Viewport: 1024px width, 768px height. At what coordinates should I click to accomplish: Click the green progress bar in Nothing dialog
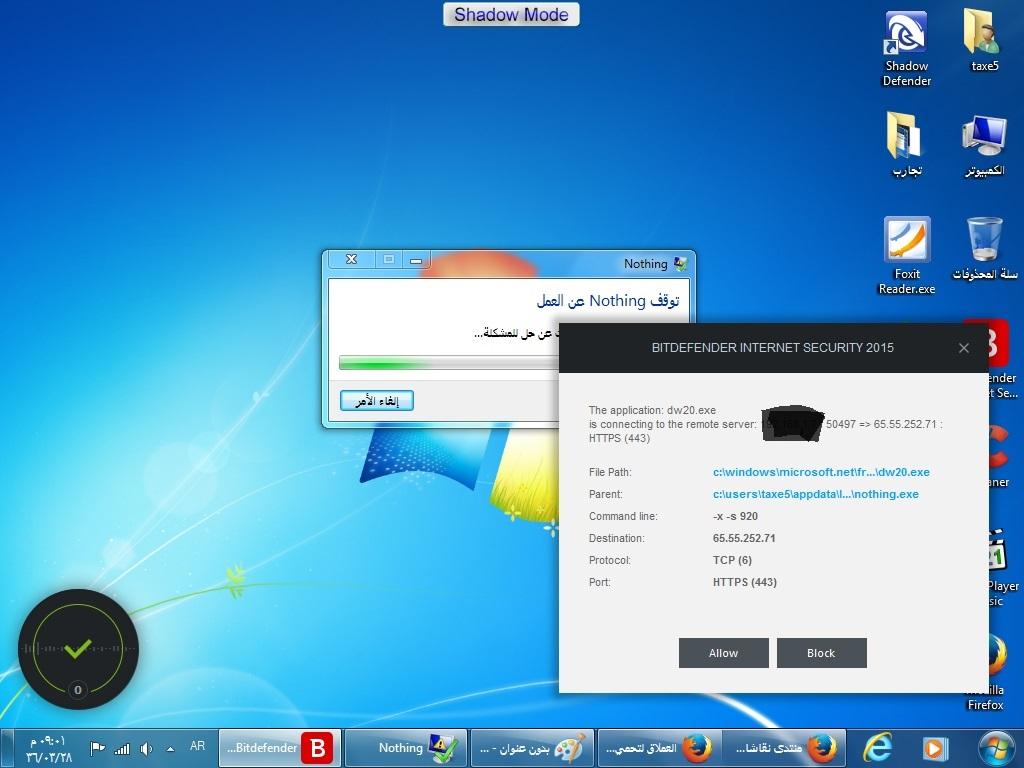pos(449,363)
